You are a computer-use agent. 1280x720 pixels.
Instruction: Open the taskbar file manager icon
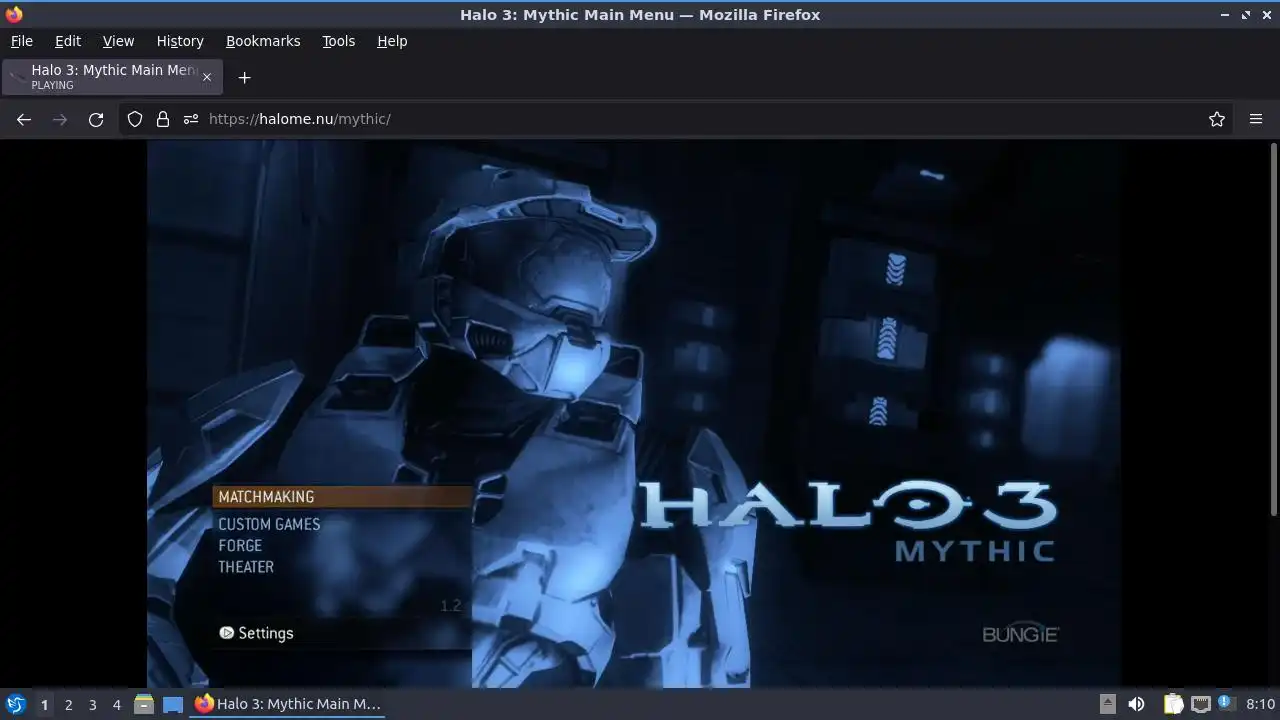(x=143, y=704)
